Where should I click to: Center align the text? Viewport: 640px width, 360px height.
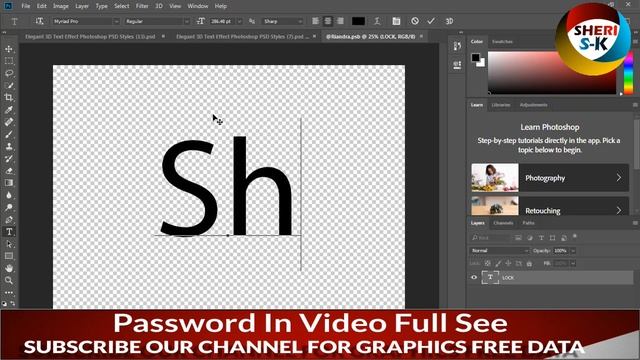[x=328, y=21]
